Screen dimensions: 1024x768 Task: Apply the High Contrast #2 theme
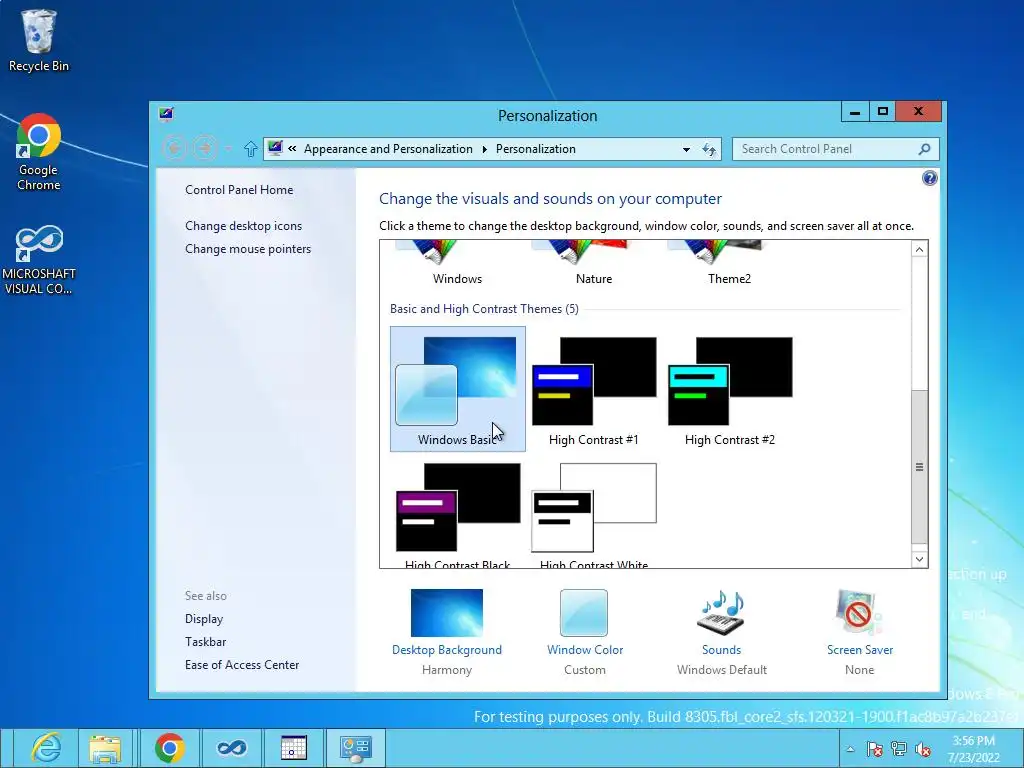[x=730, y=391]
